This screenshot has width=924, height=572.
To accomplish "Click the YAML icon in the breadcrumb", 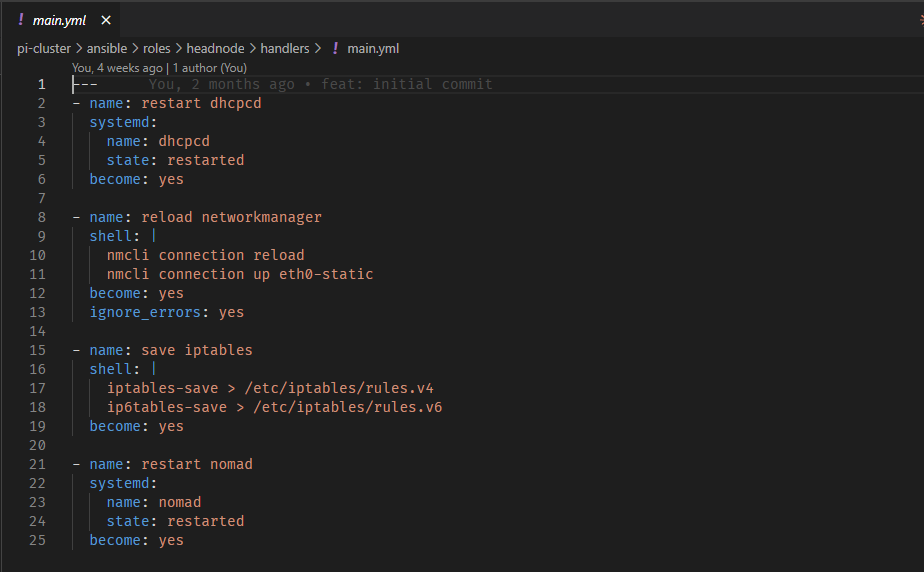I will coord(335,48).
